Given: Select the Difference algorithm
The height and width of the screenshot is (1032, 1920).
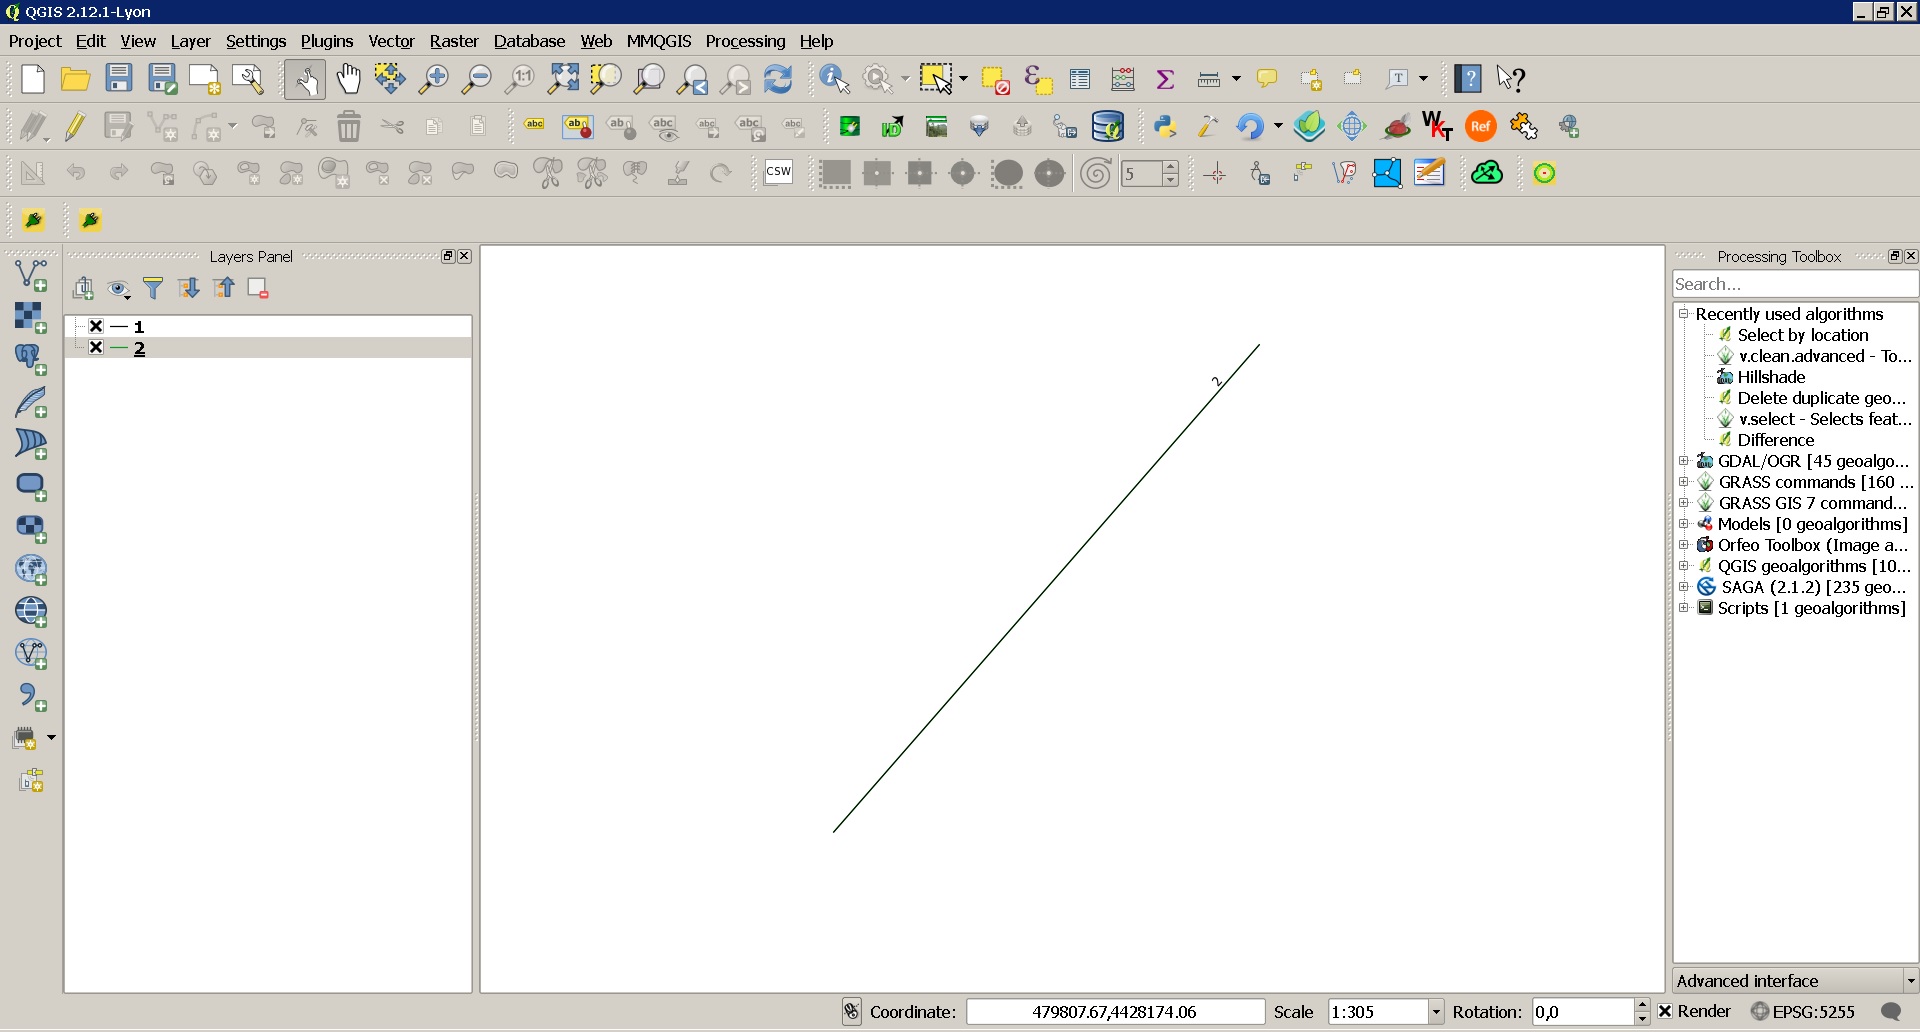Looking at the screenshot, I should 1775,440.
